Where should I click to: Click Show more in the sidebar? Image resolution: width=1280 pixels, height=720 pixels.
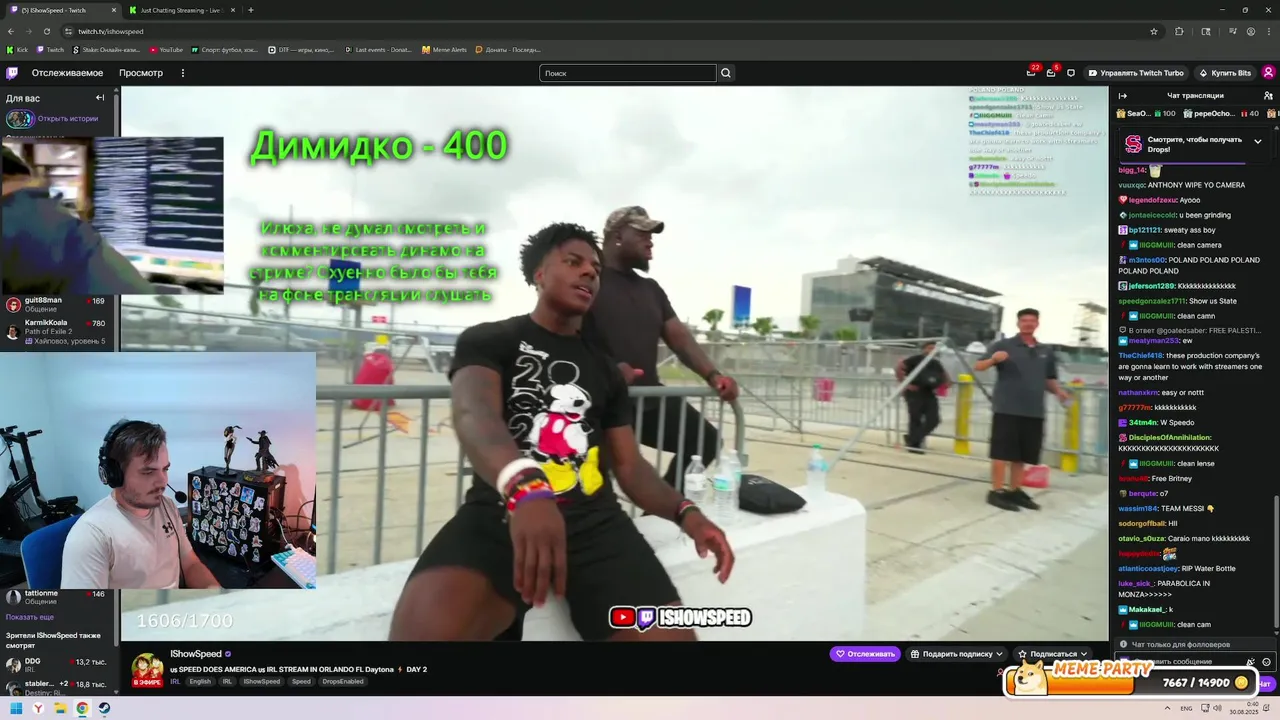(30, 617)
